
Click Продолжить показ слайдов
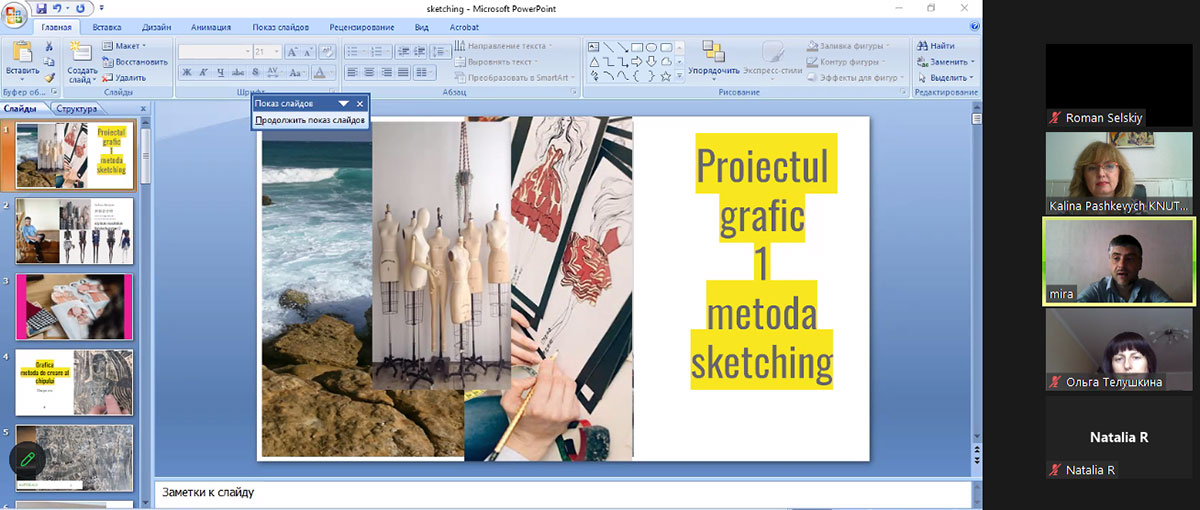coord(310,120)
